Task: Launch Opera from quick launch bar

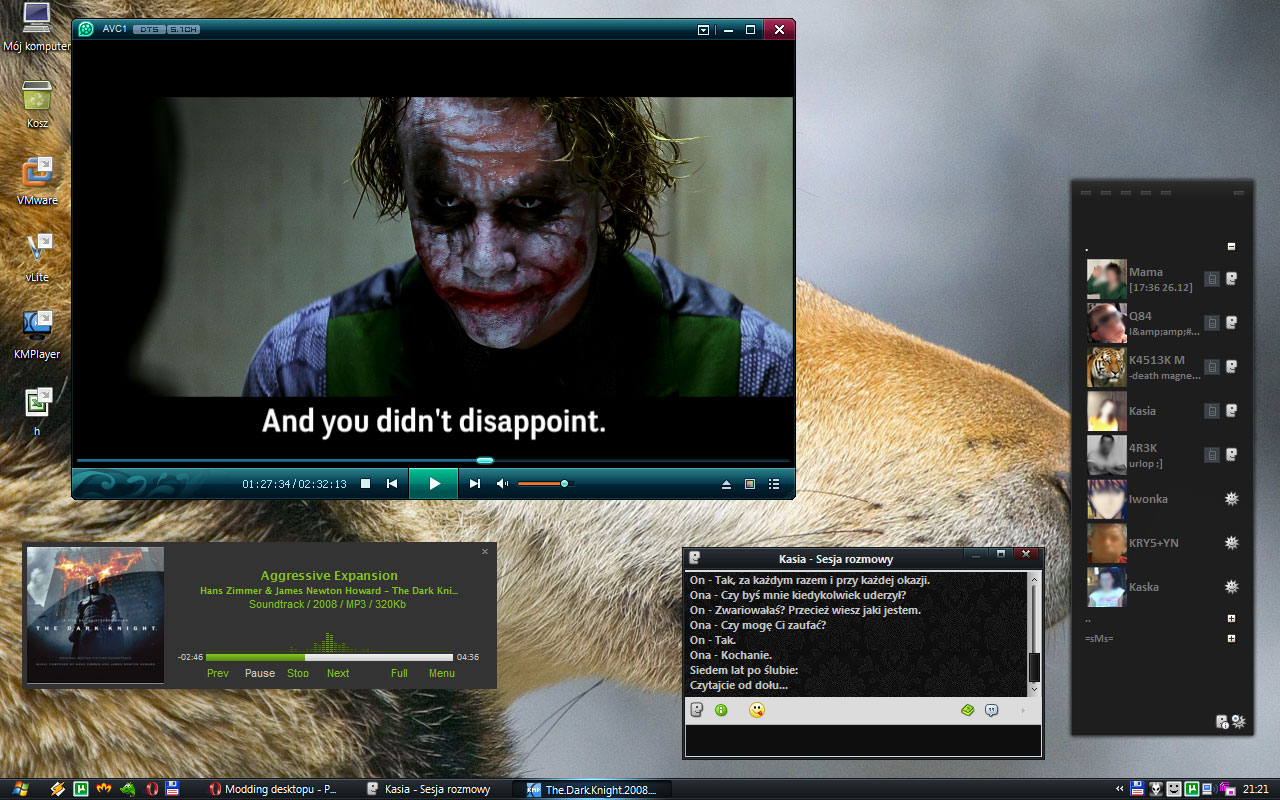Action: coord(152,789)
